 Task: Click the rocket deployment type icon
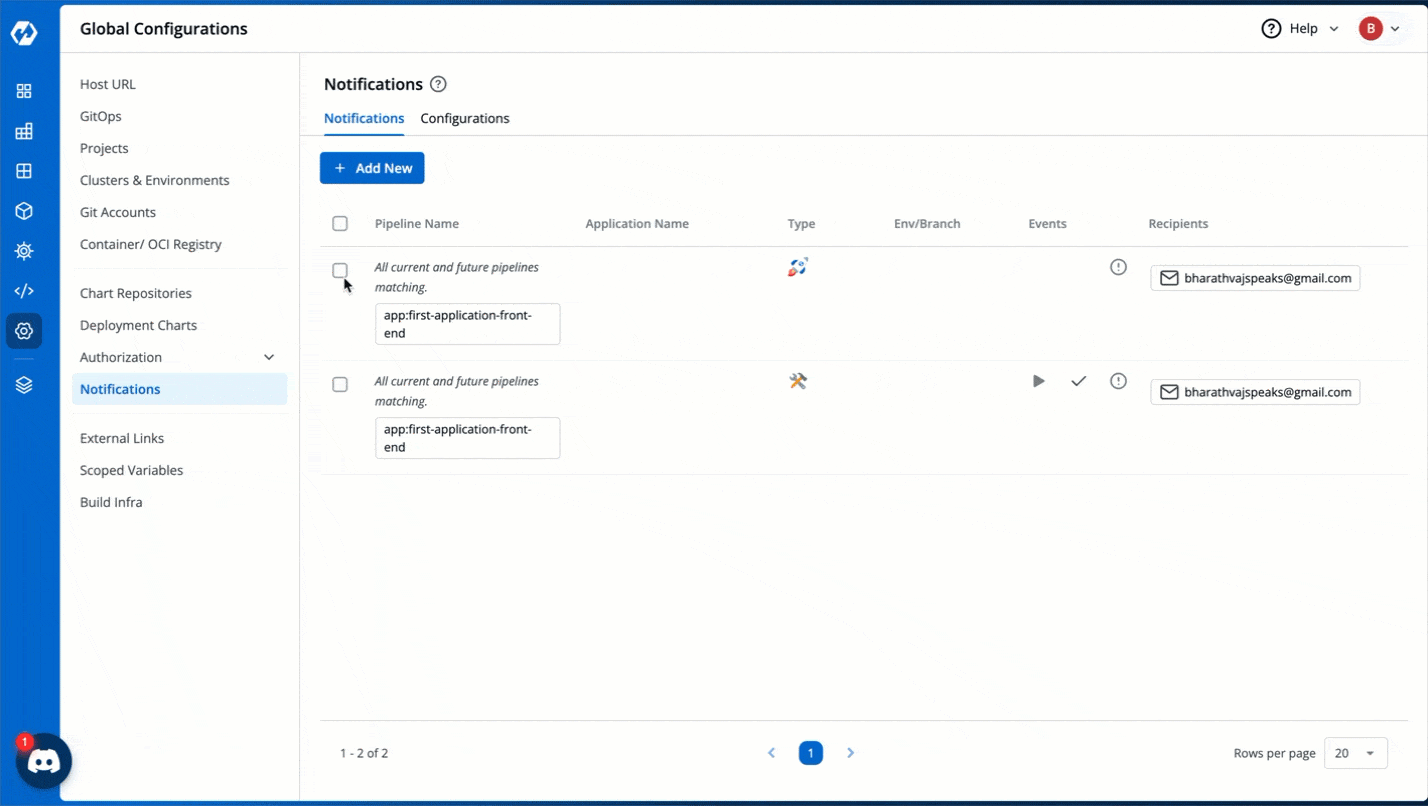[797, 266]
